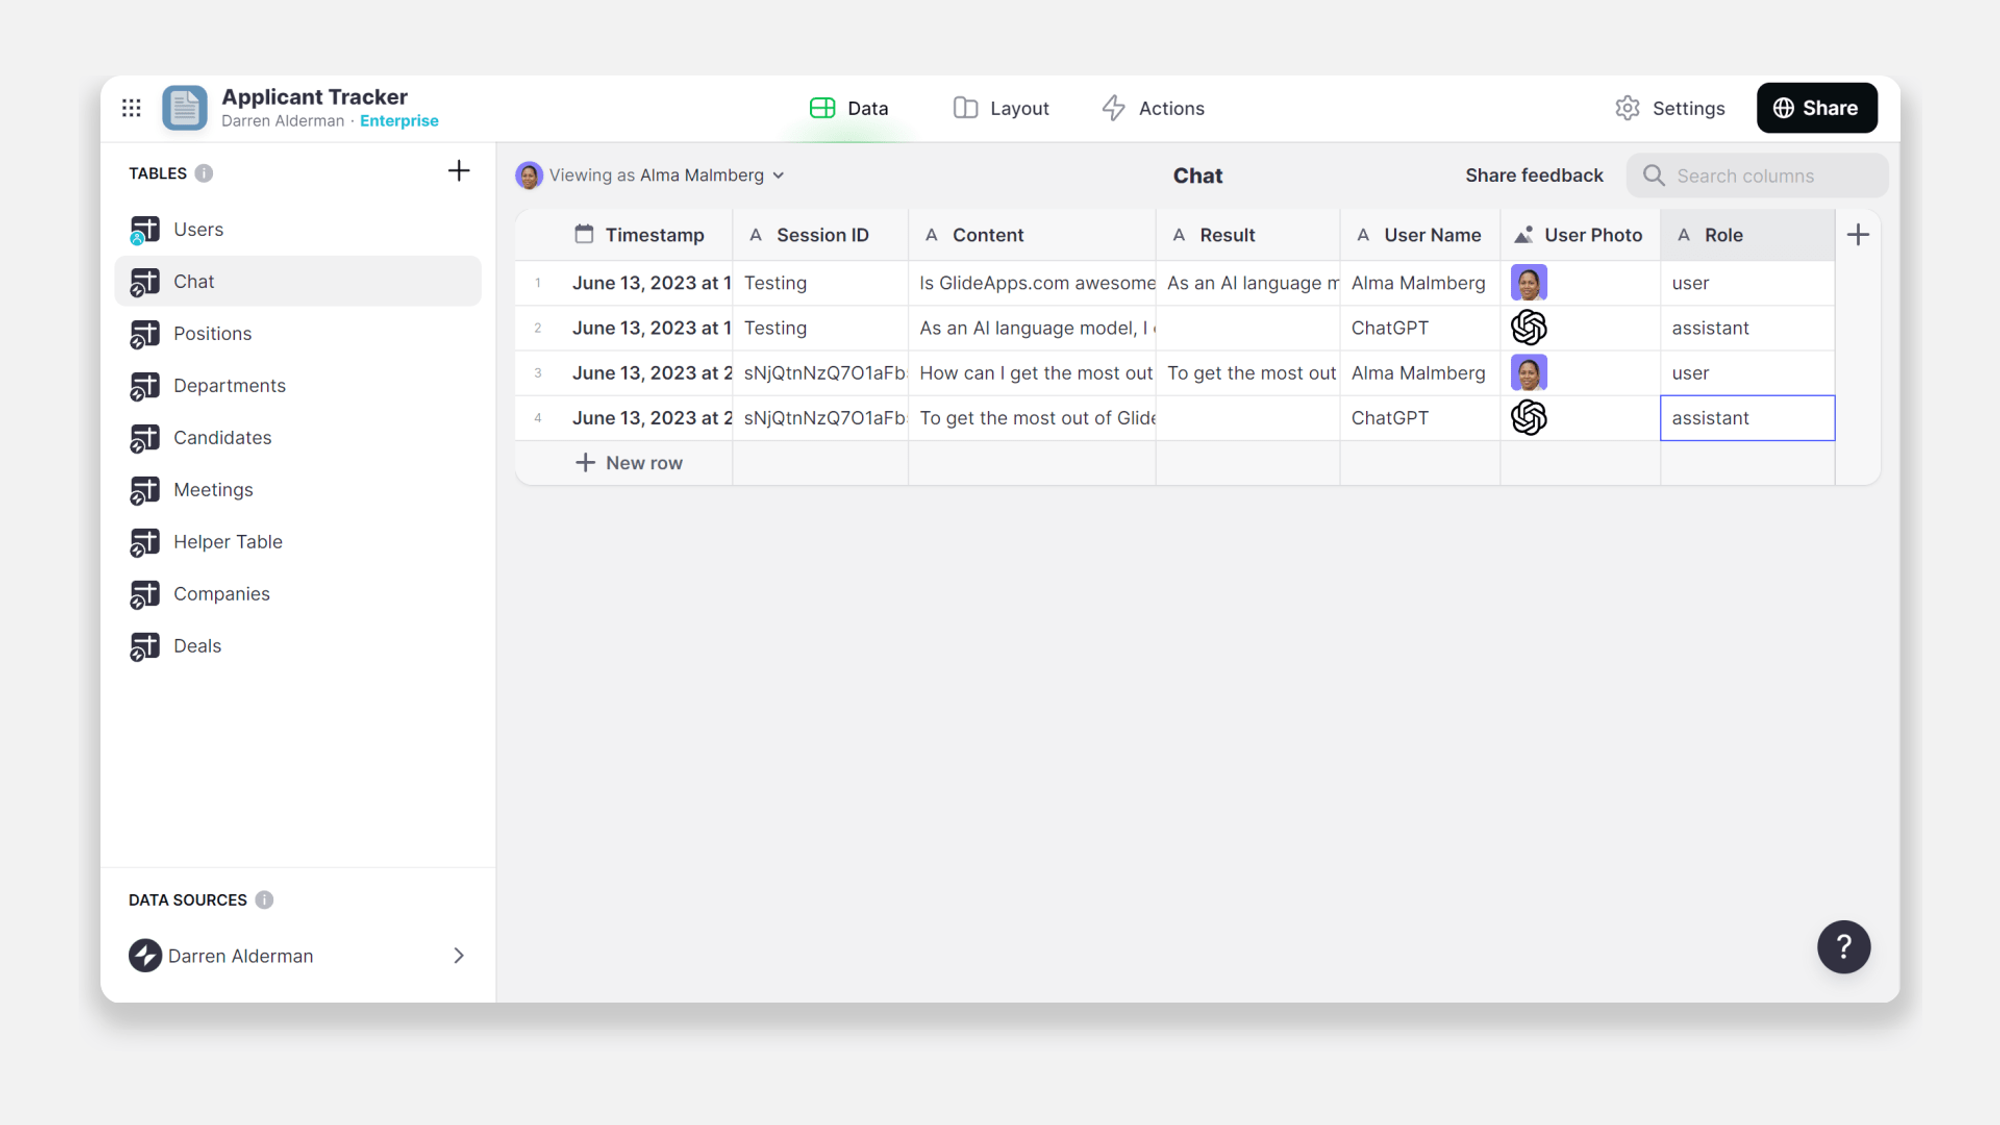2000x1125 pixels.
Task: Add a new table with plus icon
Action: coord(458,171)
